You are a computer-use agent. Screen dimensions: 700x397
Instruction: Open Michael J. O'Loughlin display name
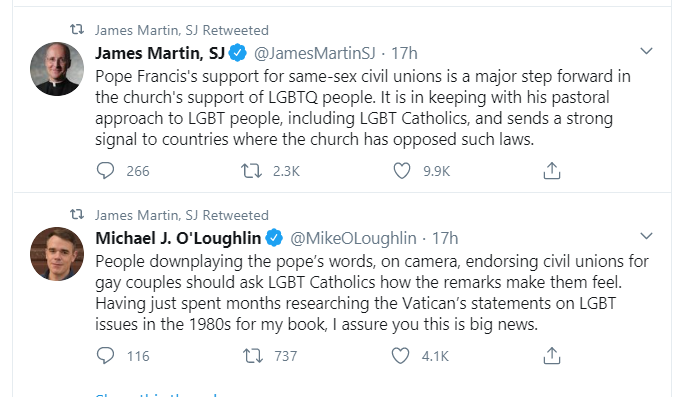178,238
